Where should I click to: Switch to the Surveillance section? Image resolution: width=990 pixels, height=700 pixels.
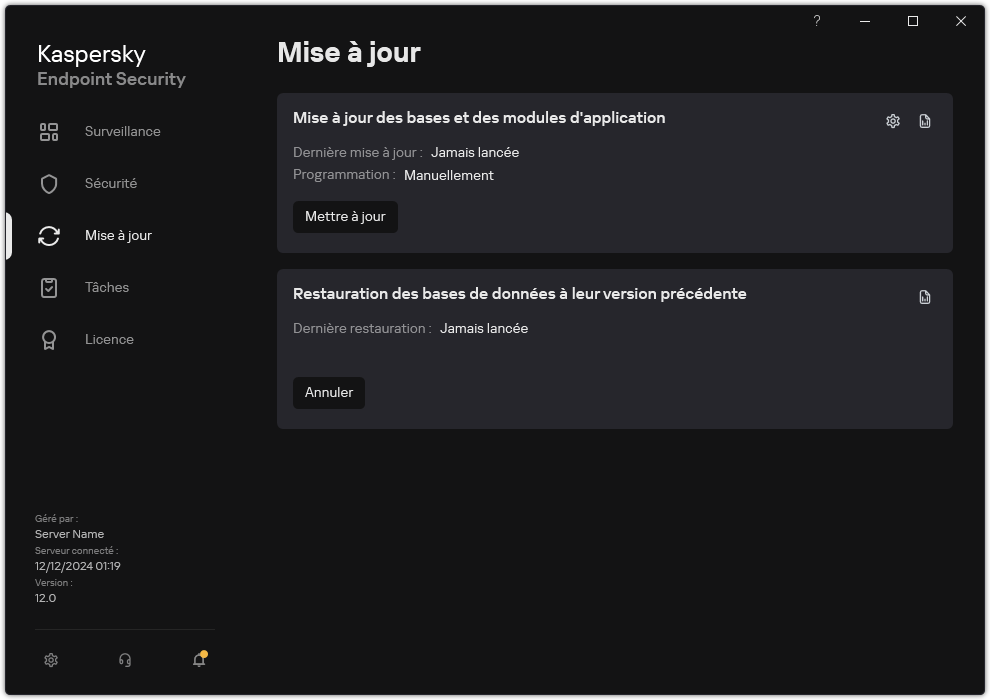coord(122,131)
